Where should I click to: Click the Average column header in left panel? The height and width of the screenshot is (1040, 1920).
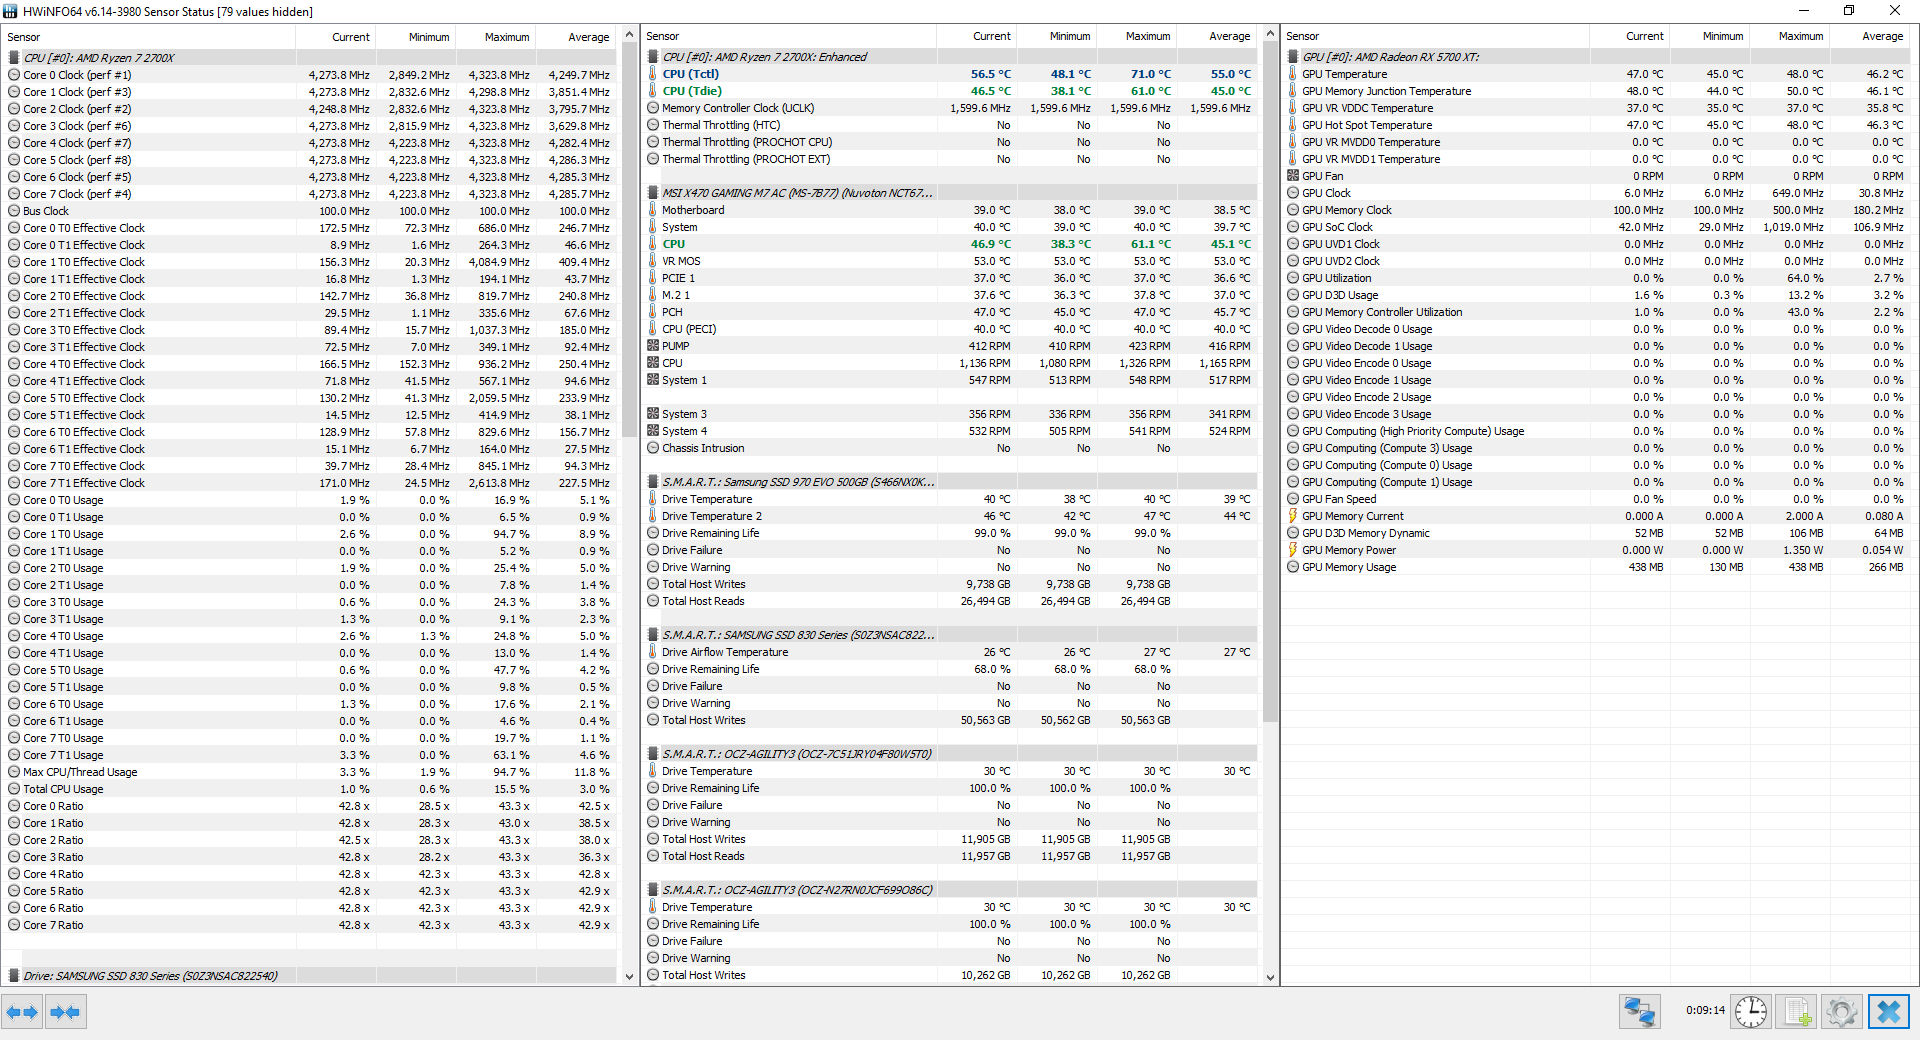point(576,37)
